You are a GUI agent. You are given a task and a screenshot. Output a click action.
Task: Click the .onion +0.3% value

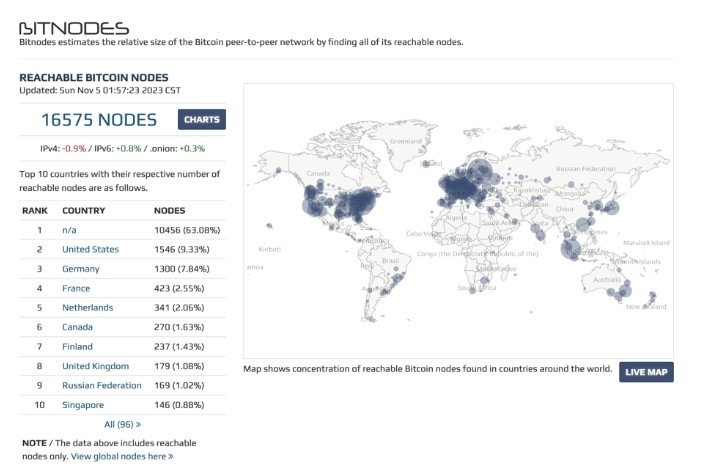point(192,148)
